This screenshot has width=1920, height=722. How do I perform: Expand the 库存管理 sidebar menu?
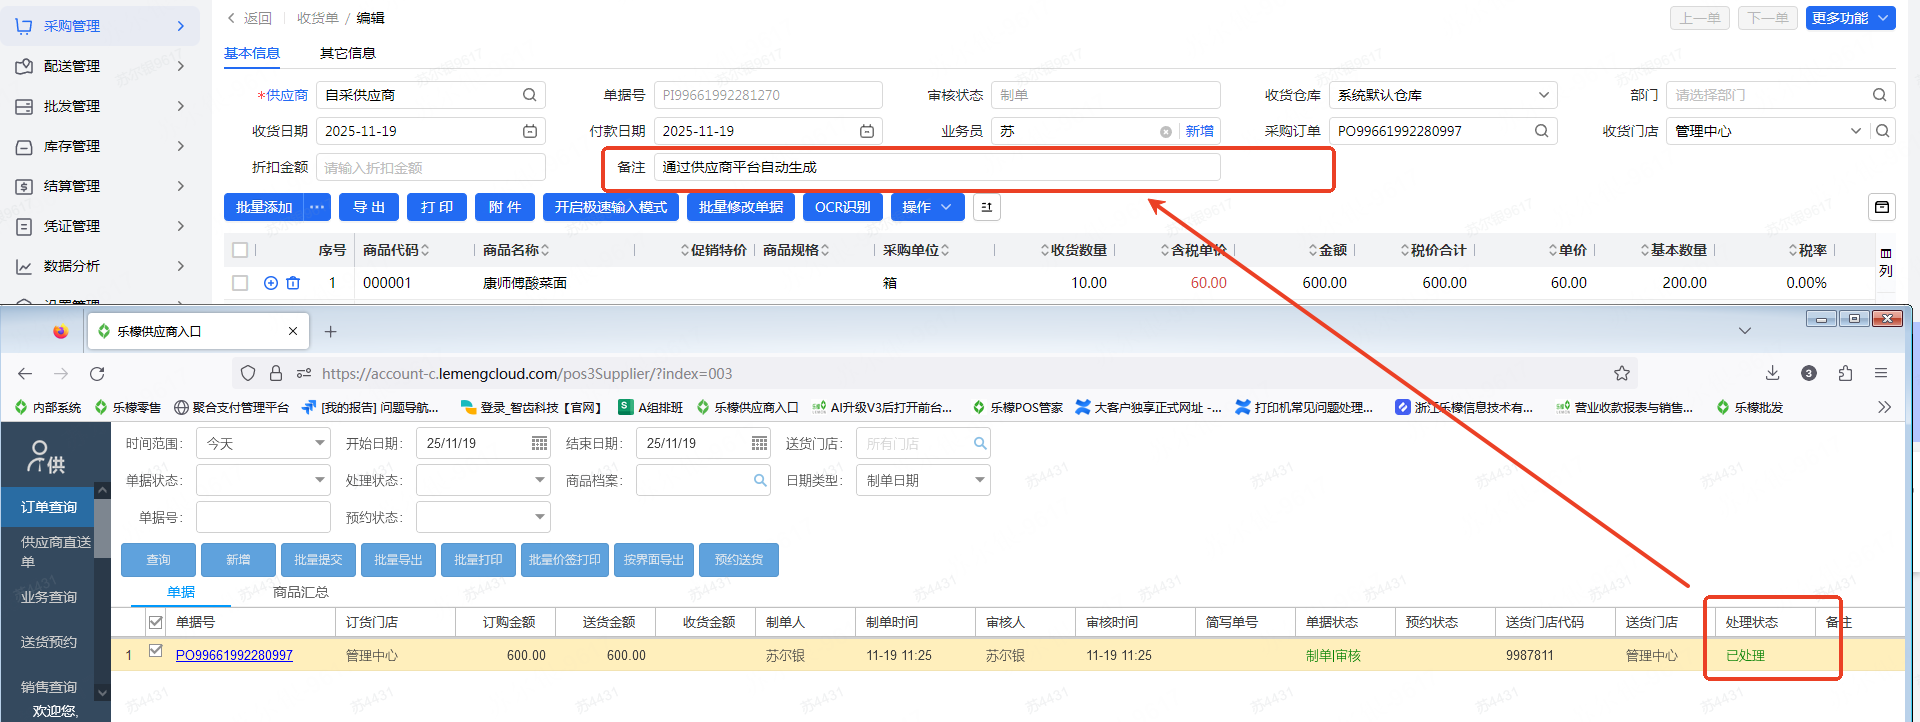(100, 146)
